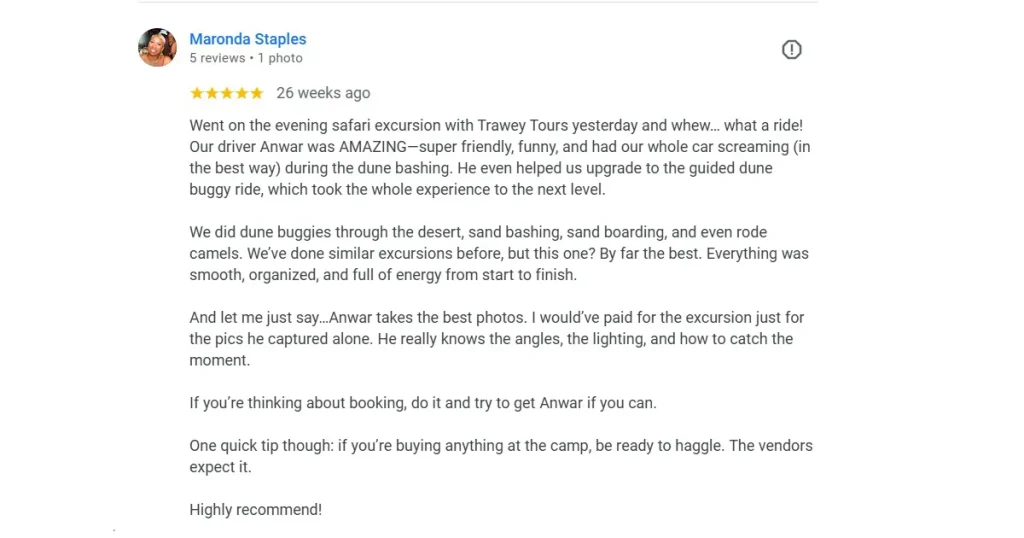The height and width of the screenshot is (538, 1024).
Task: Open the Maronda Staples profile link
Action: coord(248,39)
